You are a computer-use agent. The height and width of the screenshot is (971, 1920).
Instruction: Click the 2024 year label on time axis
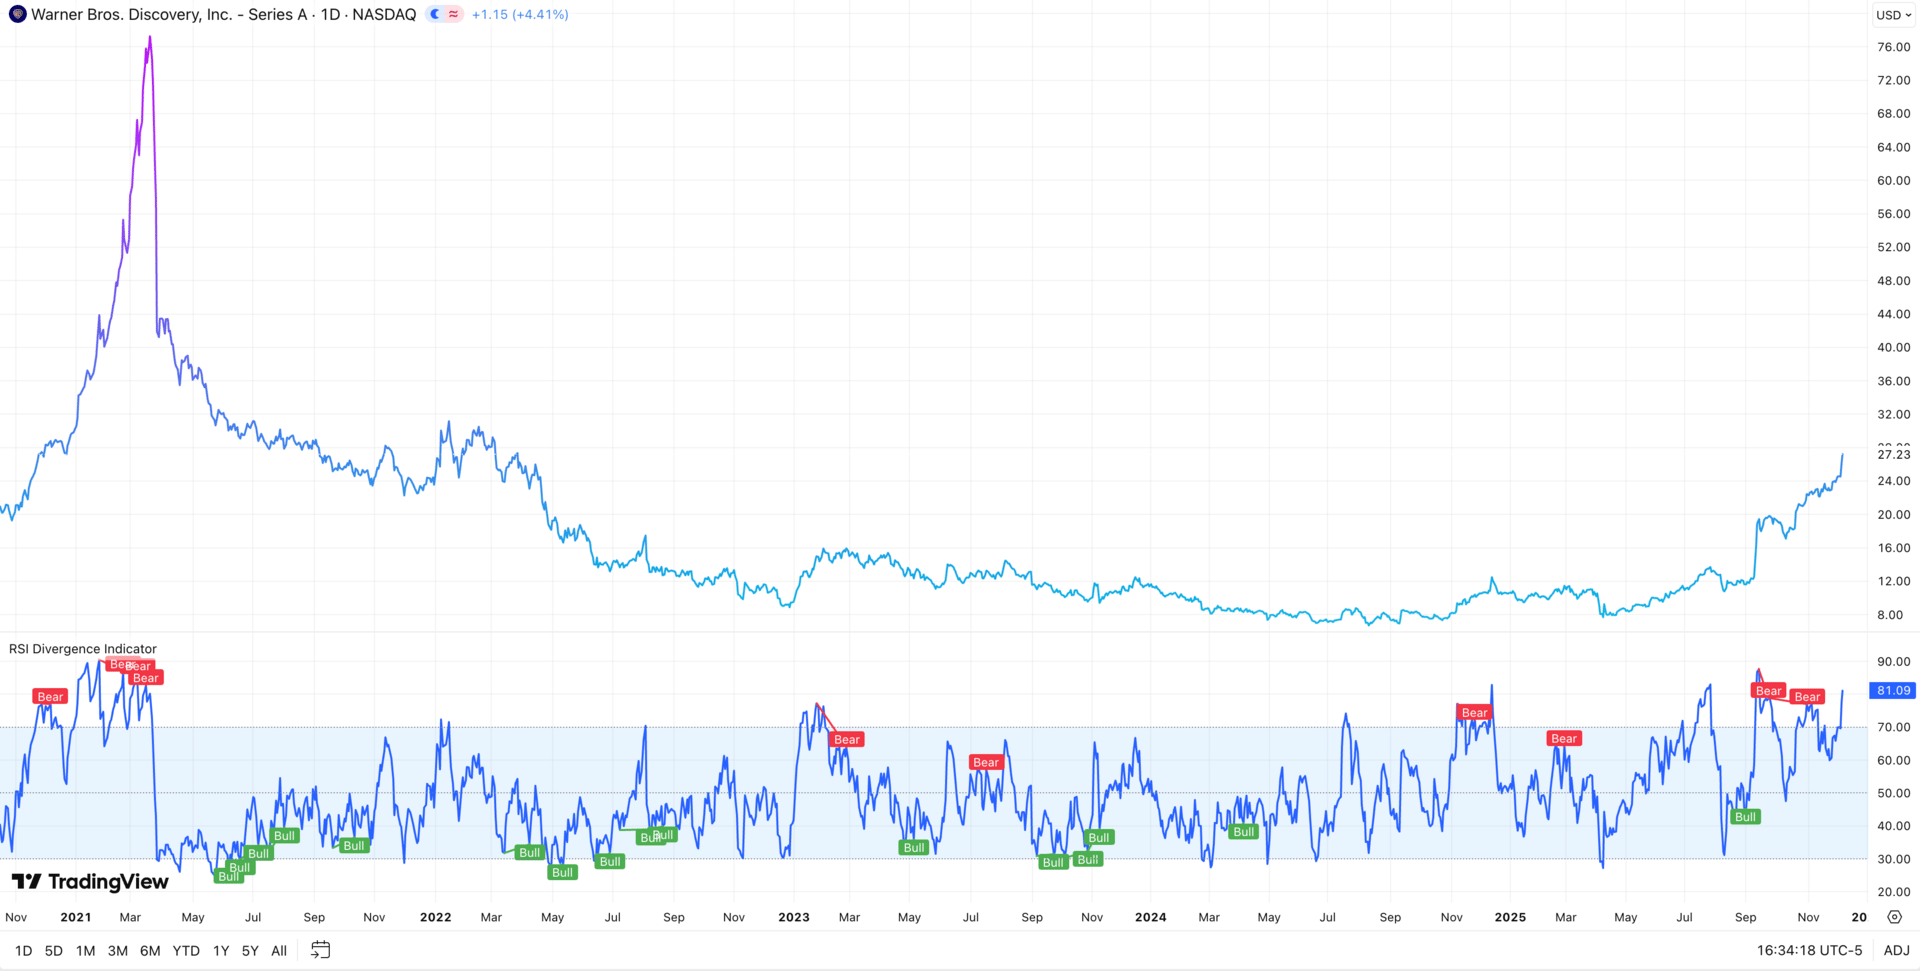click(x=1151, y=917)
